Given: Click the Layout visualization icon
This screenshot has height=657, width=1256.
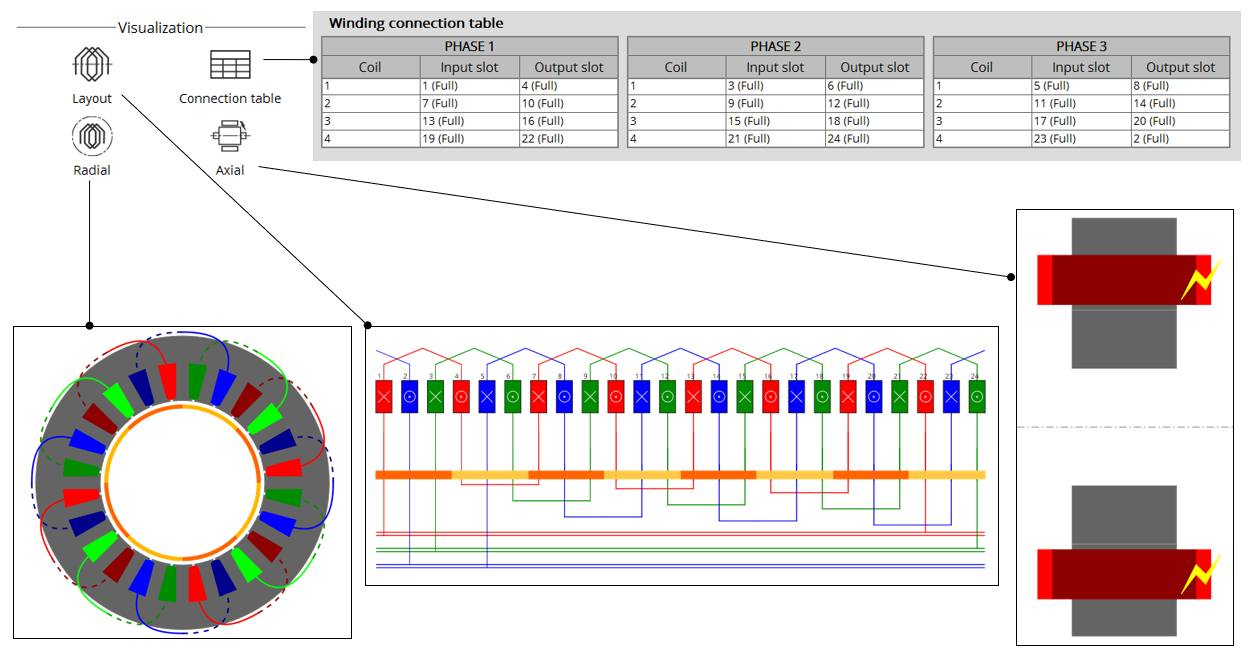Looking at the screenshot, I should click(x=91, y=66).
